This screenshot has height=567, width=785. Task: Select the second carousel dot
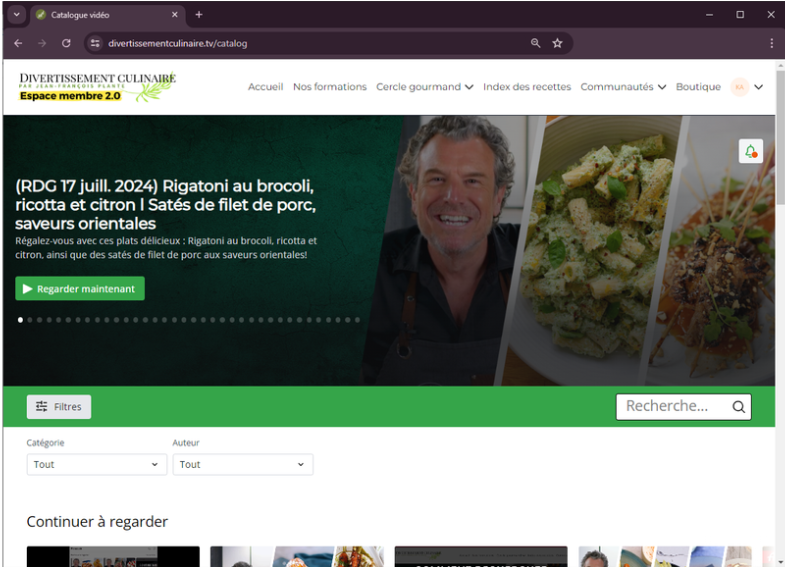[30, 320]
